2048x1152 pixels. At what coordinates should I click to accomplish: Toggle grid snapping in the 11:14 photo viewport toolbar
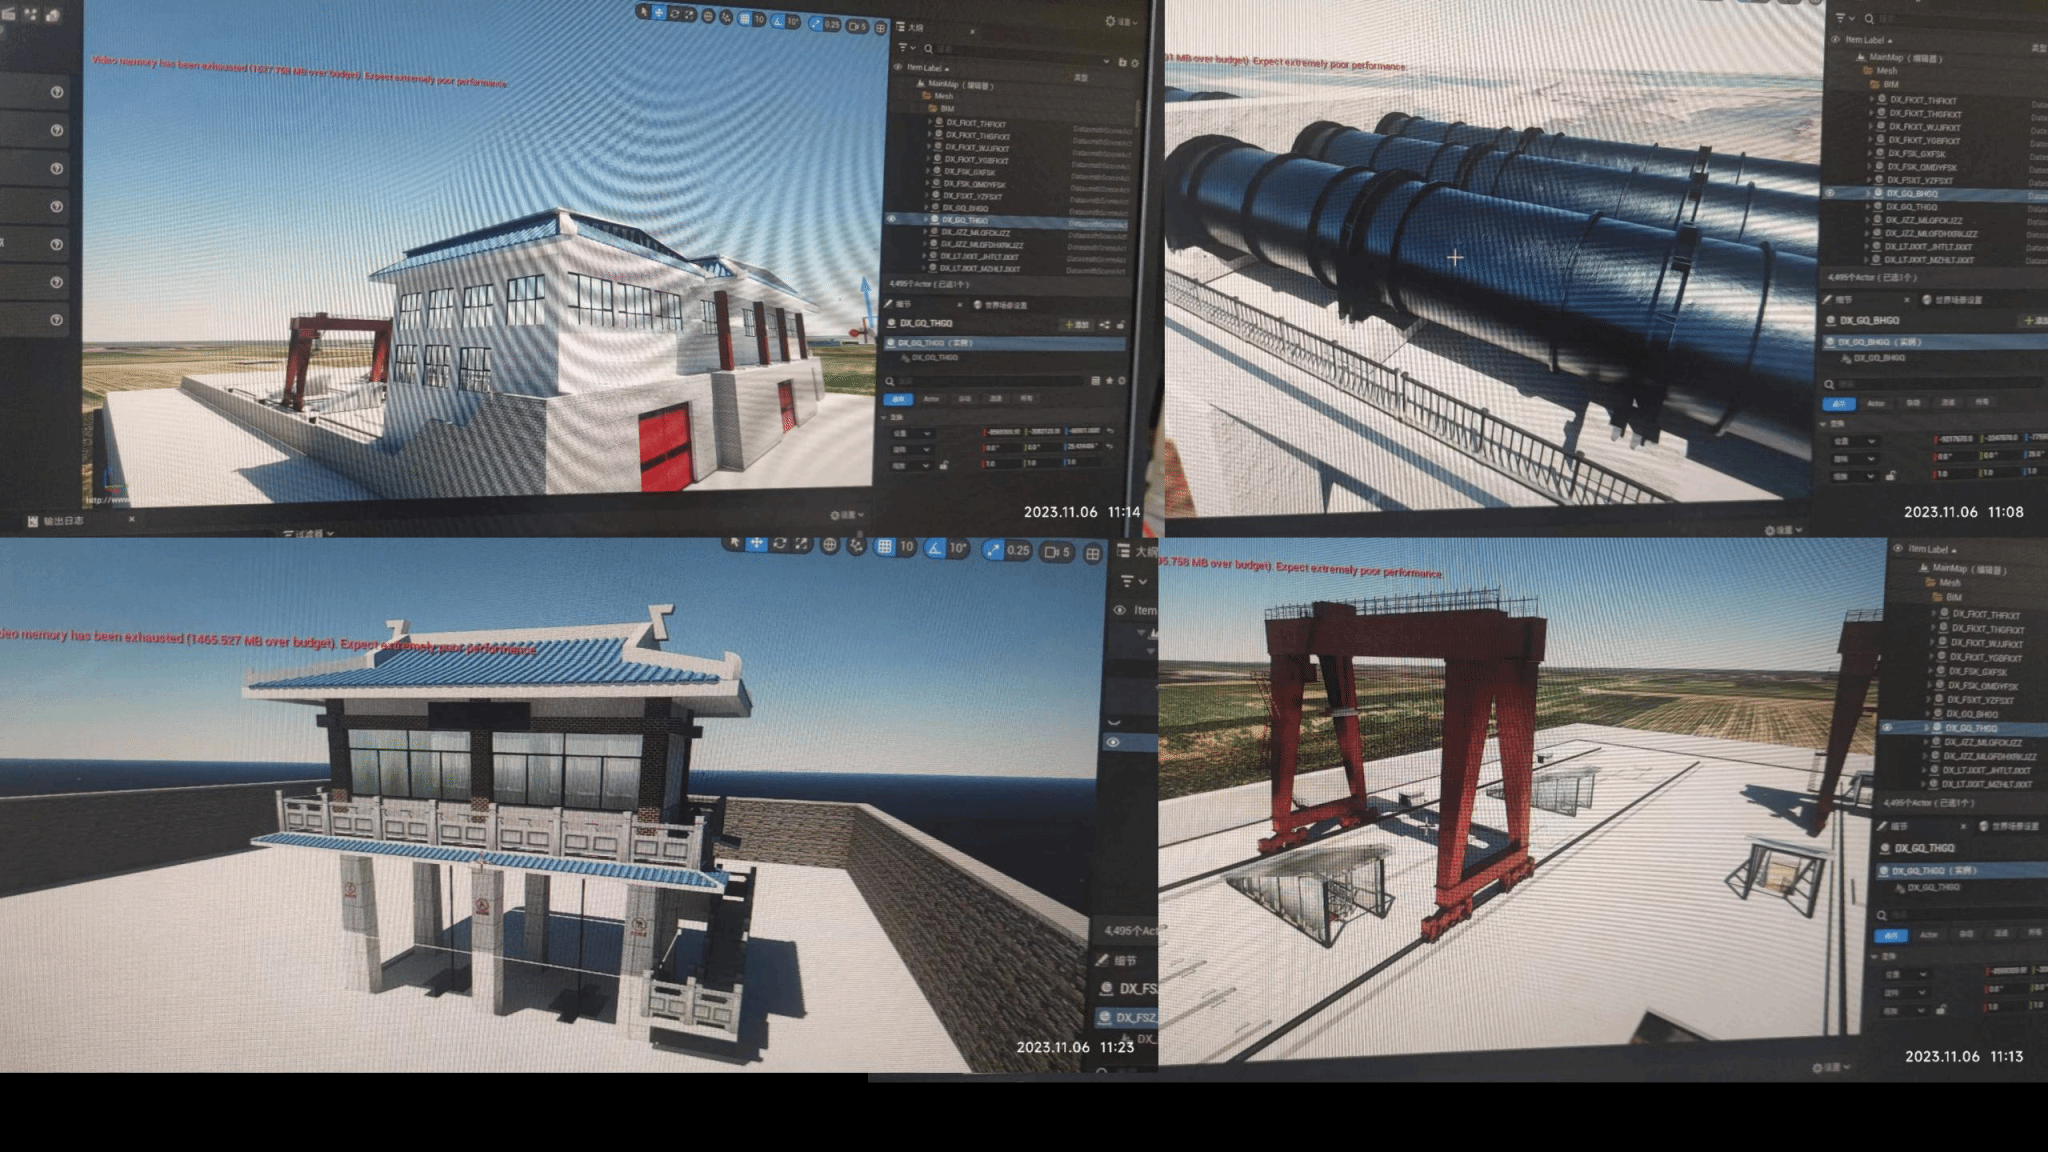coord(744,19)
